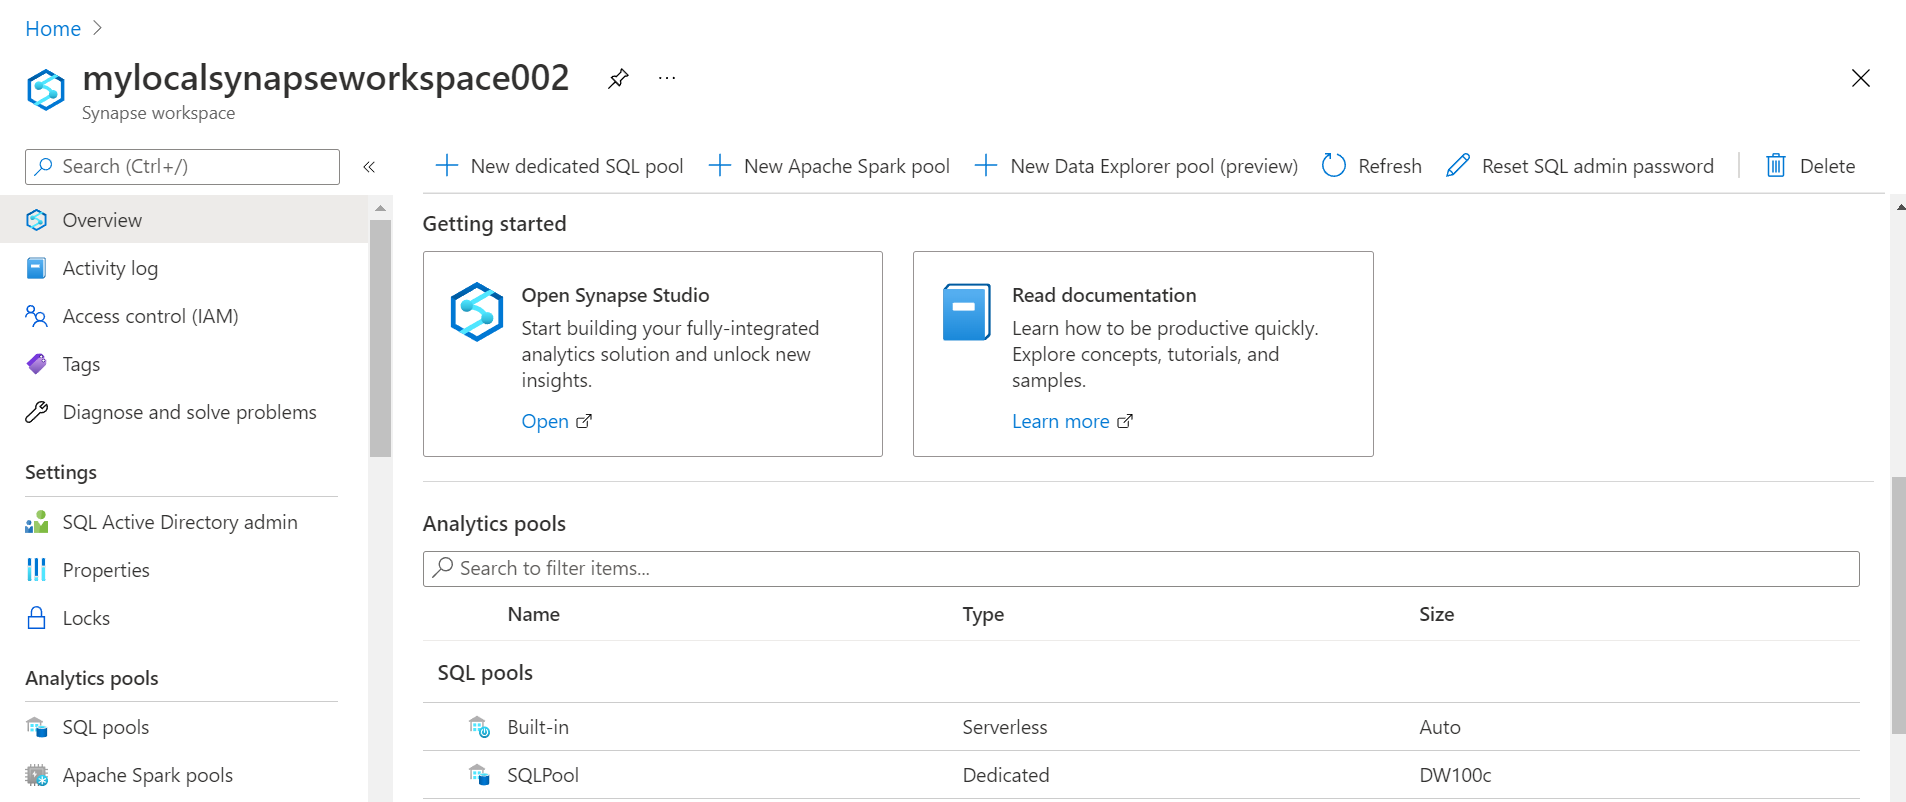Add New Data Explorer pool (preview)
Image resolution: width=1906 pixels, height=802 pixels.
1136,166
